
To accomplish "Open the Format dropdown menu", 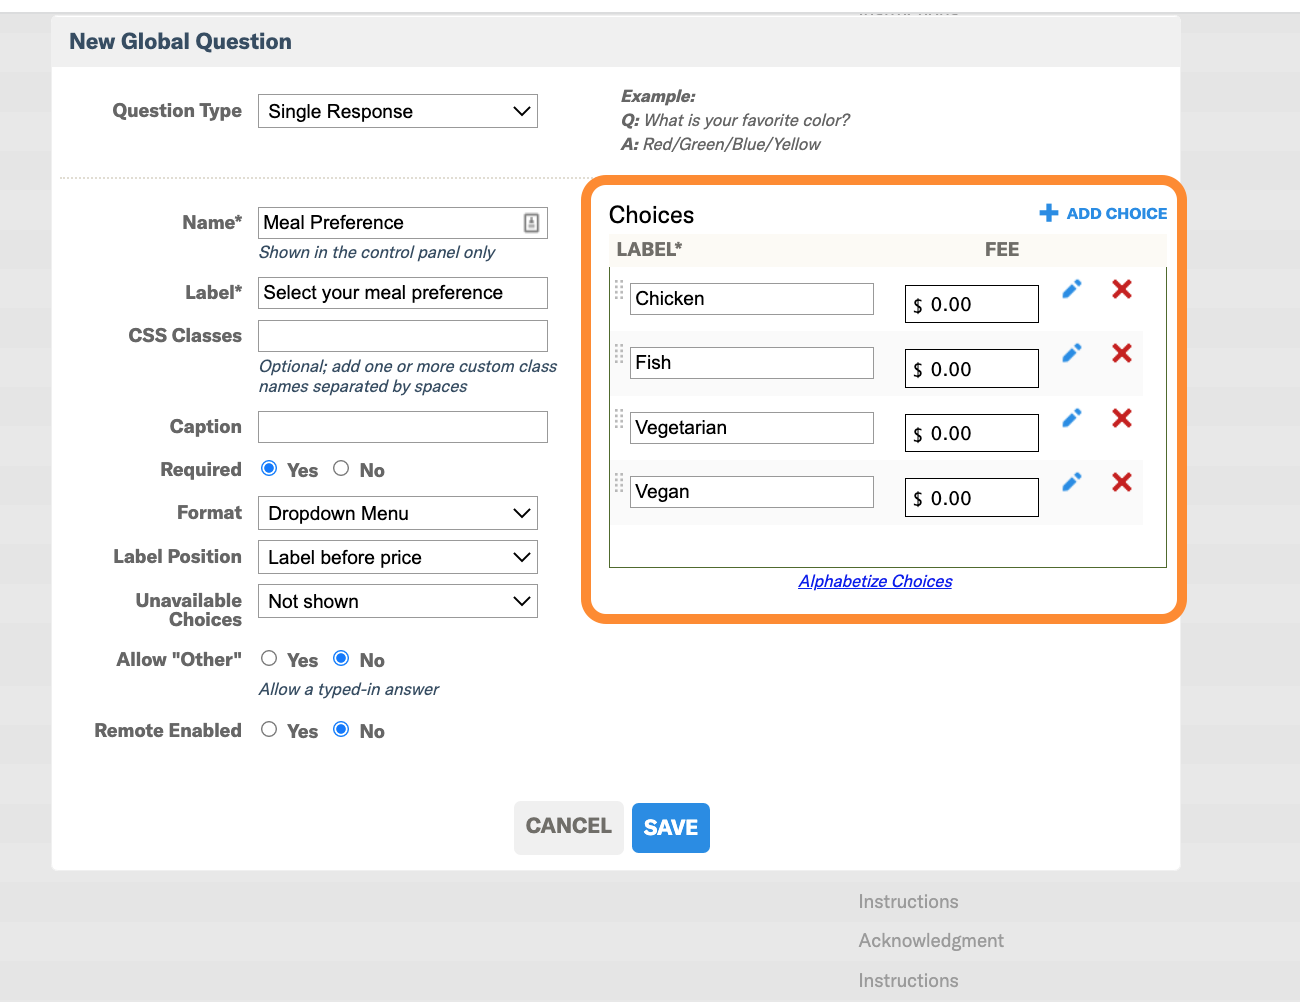I will [x=398, y=513].
